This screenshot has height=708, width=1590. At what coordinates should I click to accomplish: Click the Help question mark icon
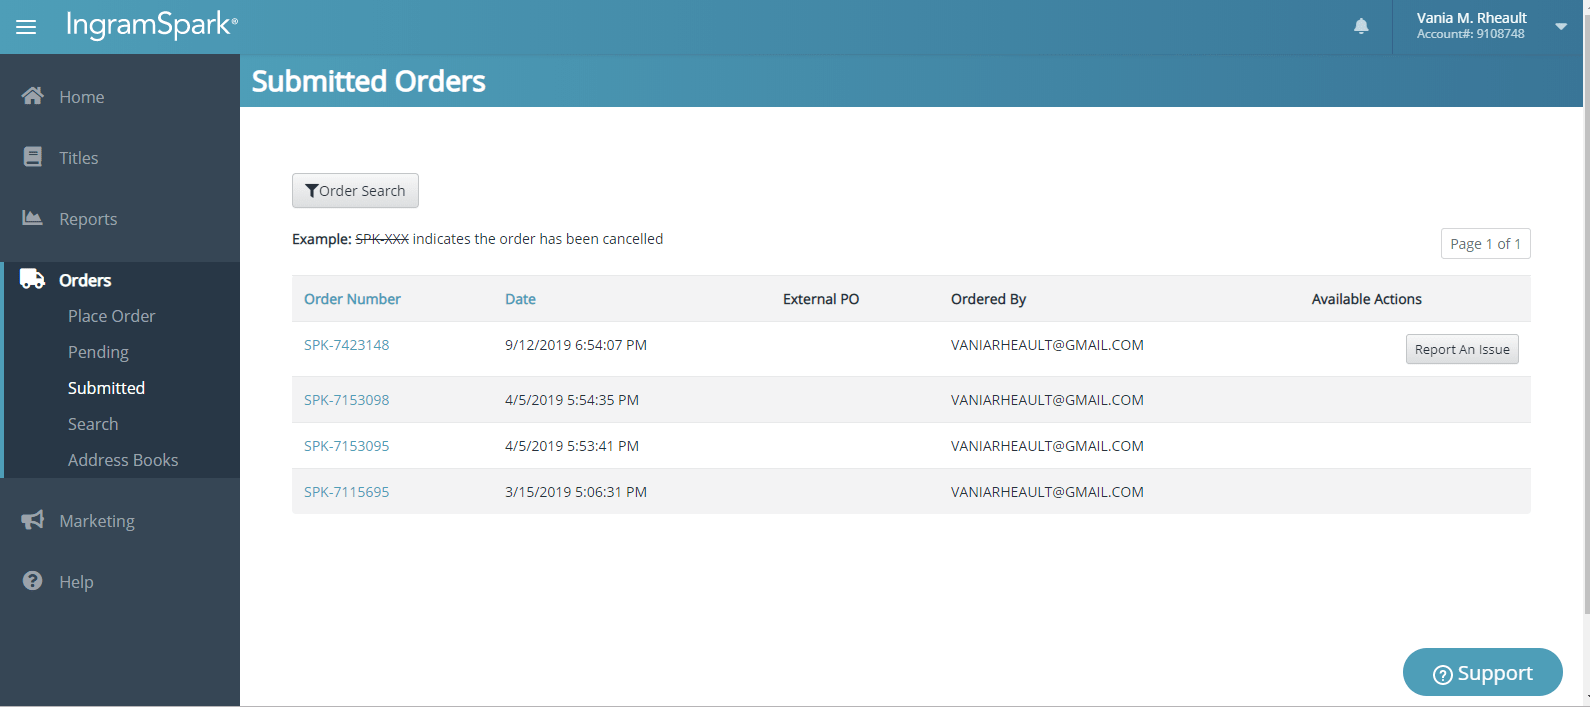coord(33,581)
